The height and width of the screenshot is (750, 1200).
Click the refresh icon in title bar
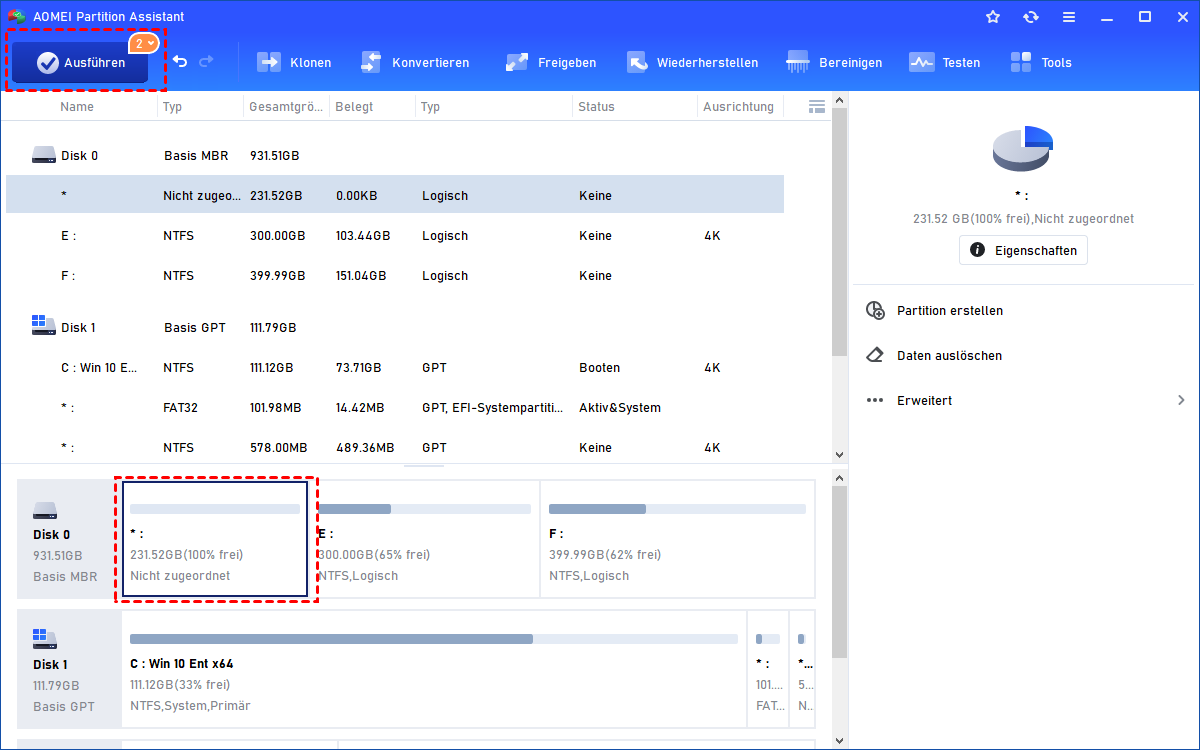pyautogui.click(x=1031, y=17)
